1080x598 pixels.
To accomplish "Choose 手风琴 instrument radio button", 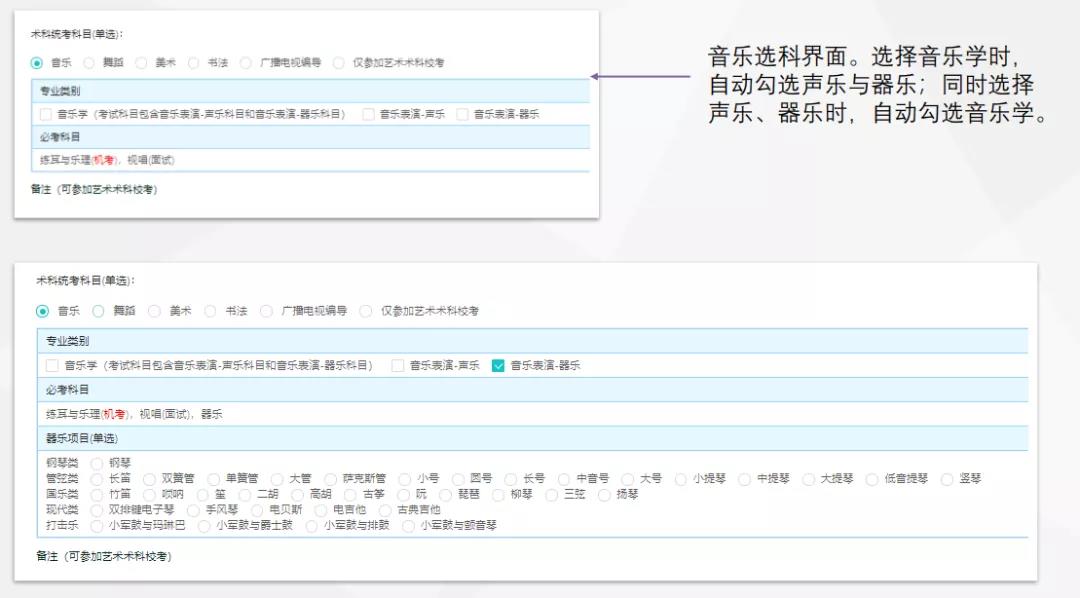I will (193, 510).
